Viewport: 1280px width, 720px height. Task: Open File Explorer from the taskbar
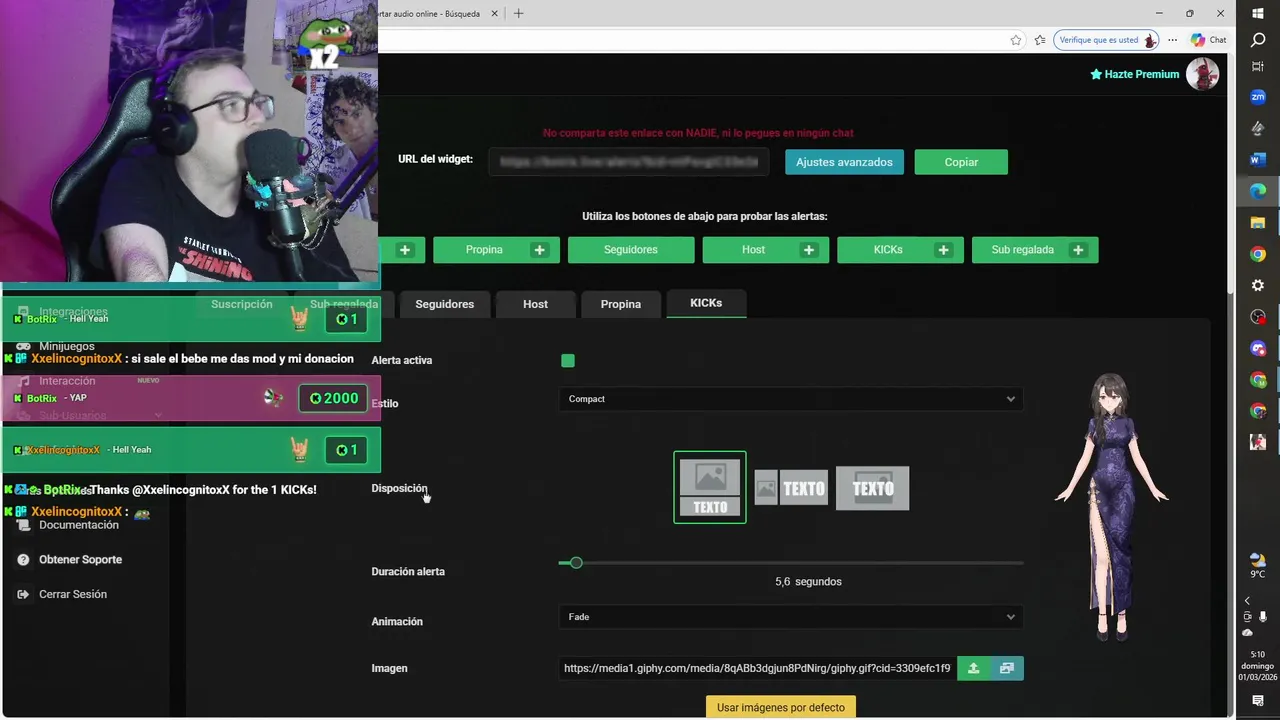click(x=1258, y=222)
